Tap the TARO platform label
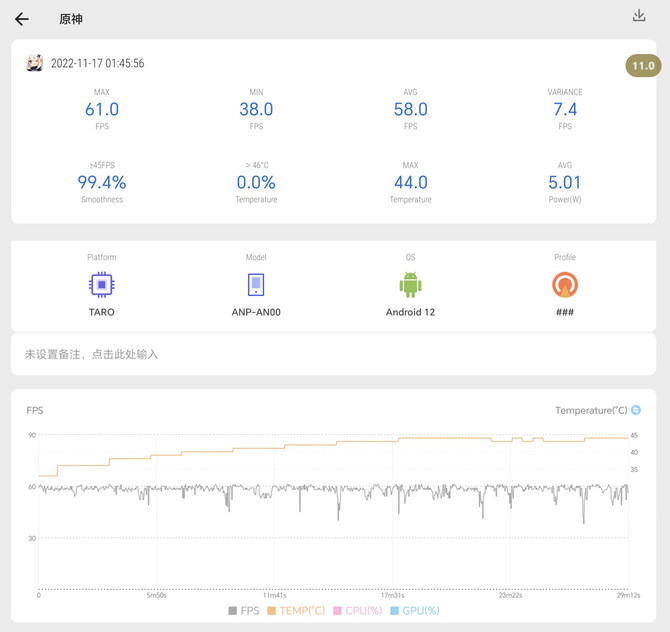The height and width of the screenshot is (632, 670). point(102,312)
